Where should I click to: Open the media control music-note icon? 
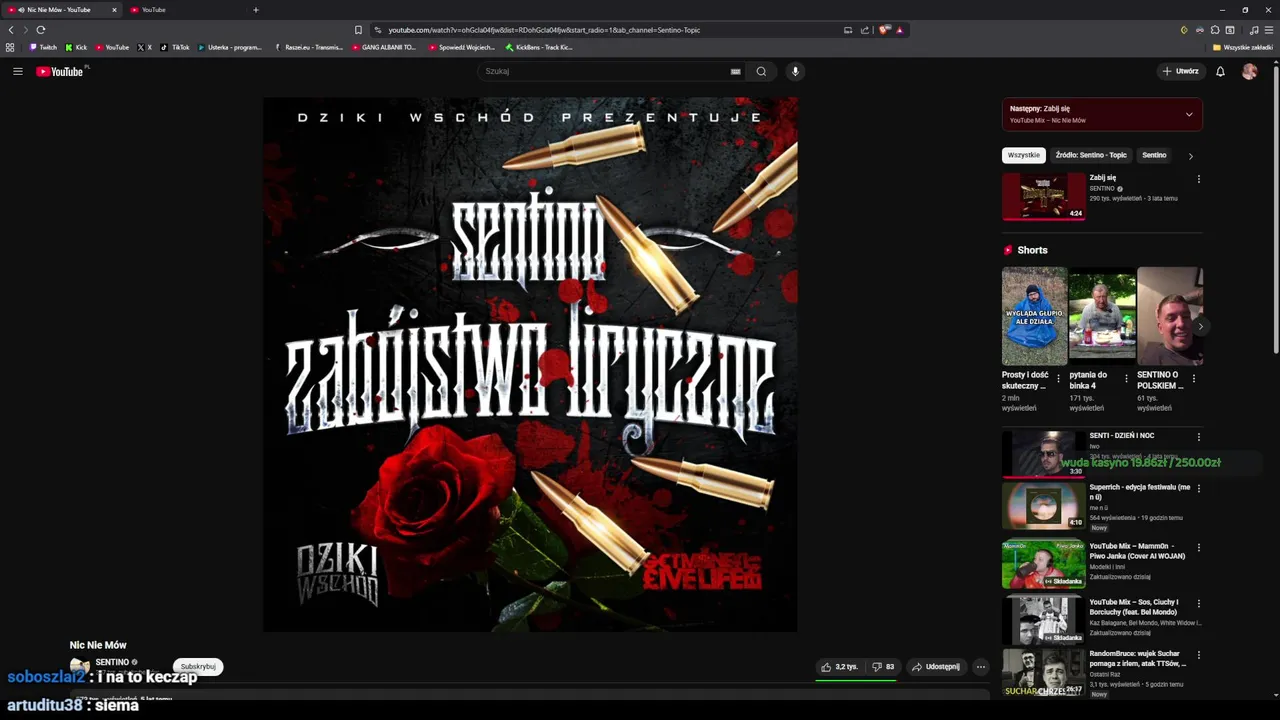click(1254, 30)
